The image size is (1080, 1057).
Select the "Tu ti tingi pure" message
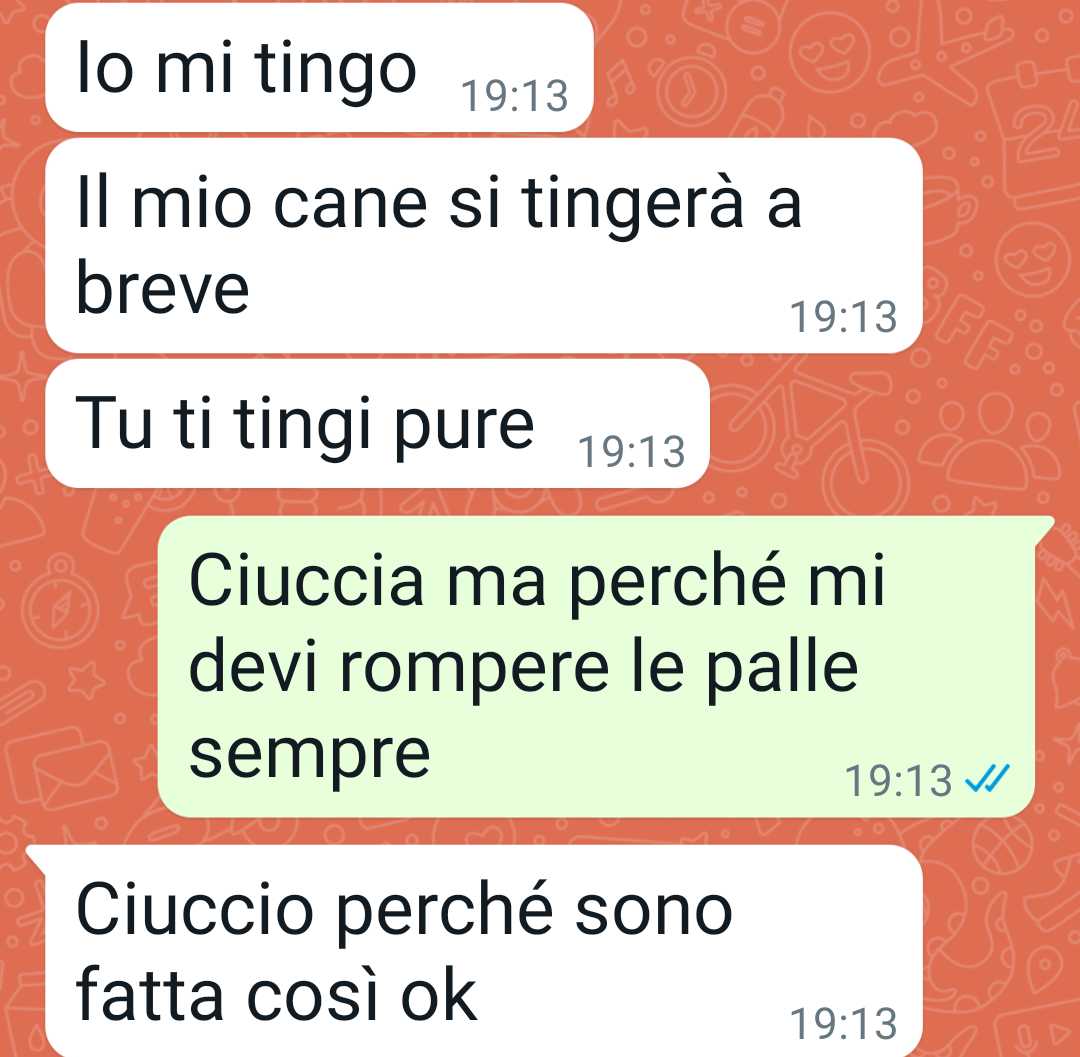click(377, 423)
